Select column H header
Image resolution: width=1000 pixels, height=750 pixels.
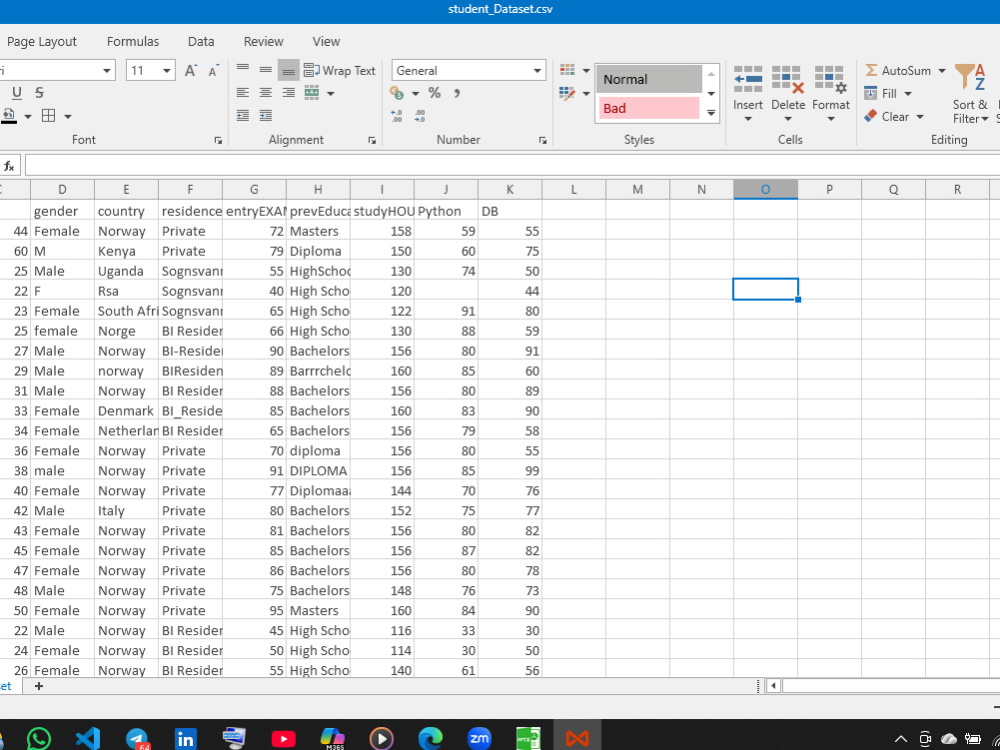pos(318,189)
